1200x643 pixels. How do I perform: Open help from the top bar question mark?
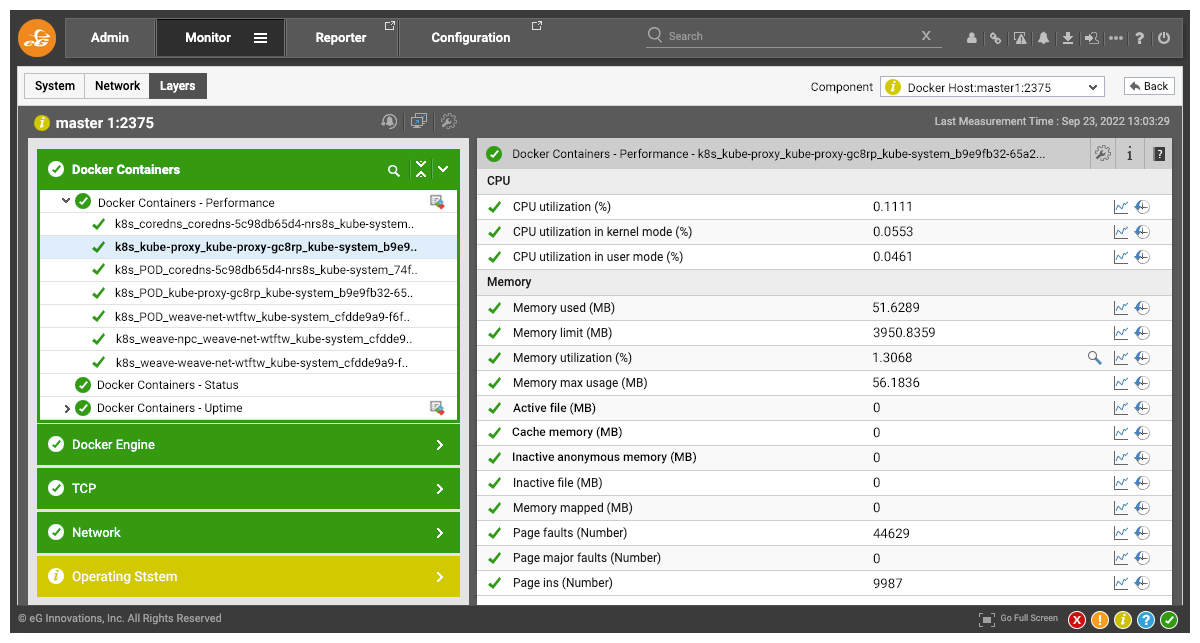[1140, 38]
